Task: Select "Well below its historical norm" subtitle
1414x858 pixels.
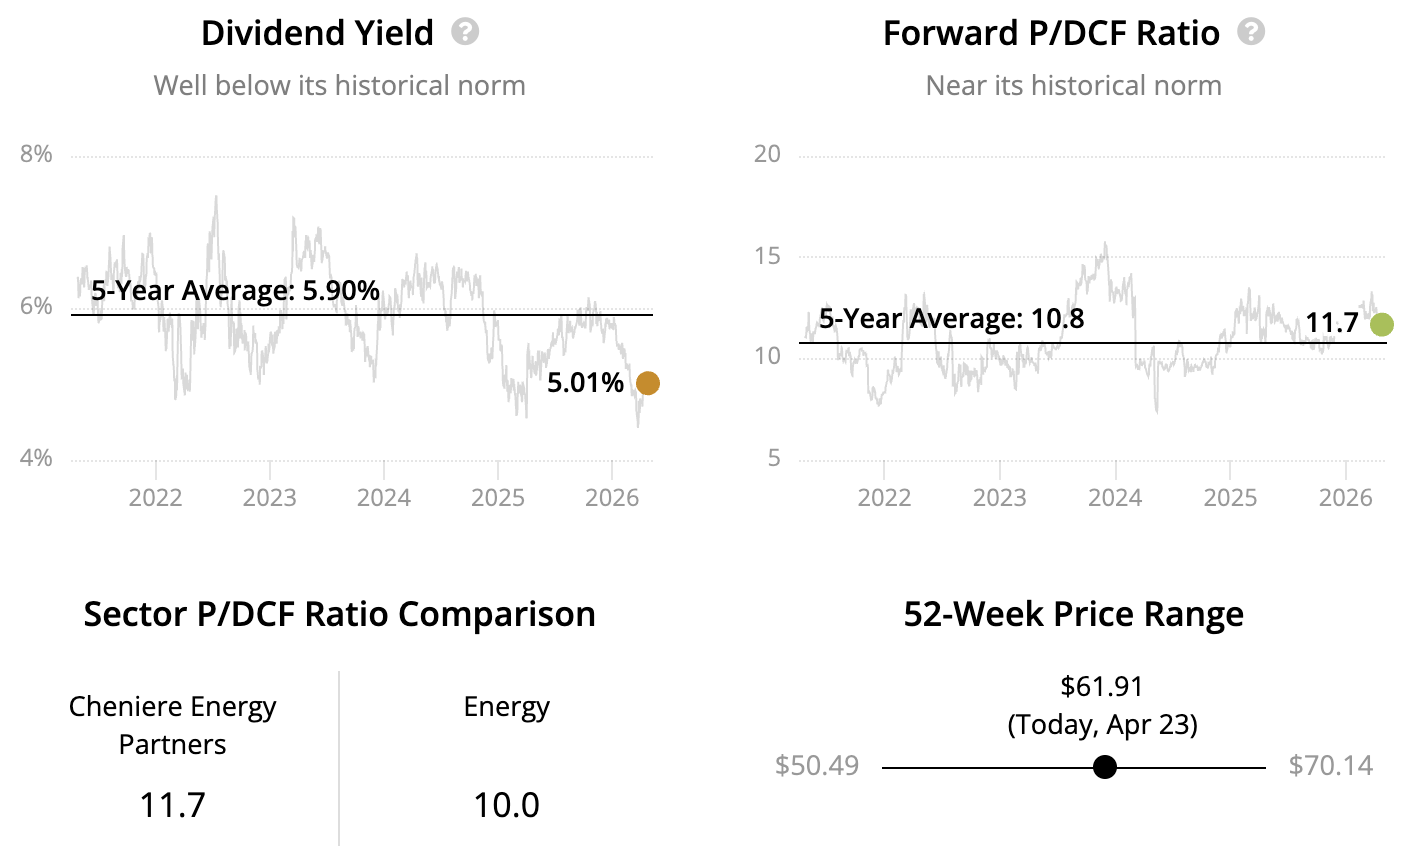Action: 339,85
